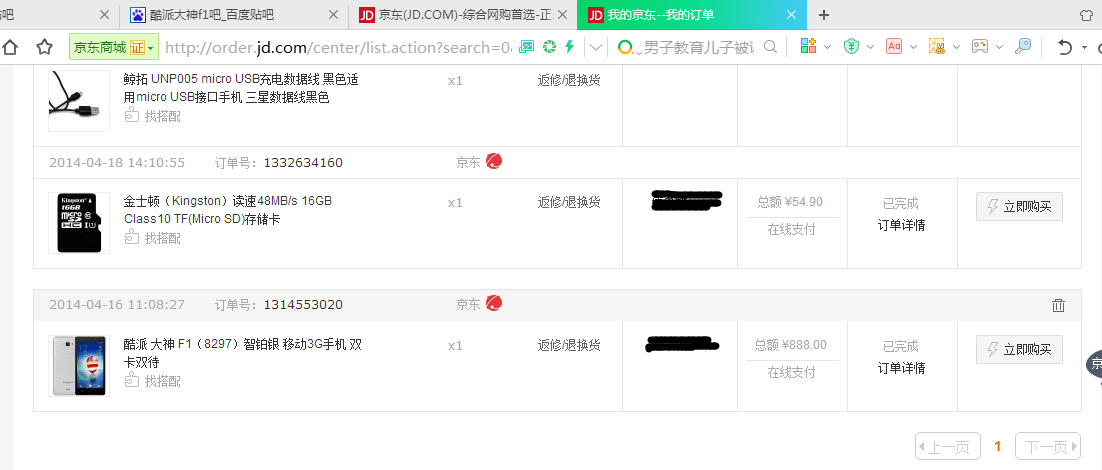
Task: Expand the arrow beside the extensions grid
Action: point(827,47)
